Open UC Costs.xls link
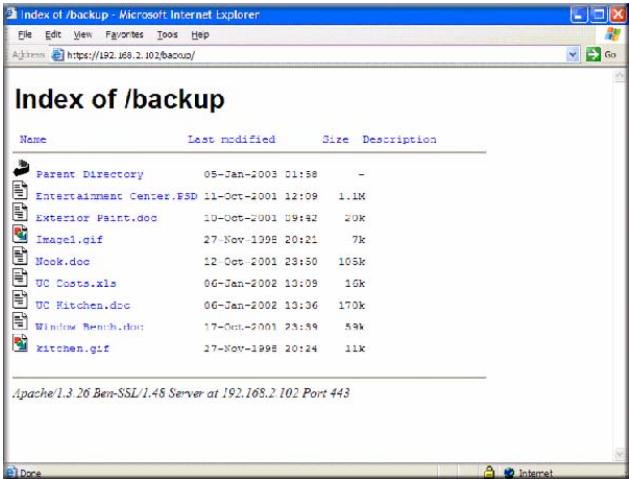629x479 pixels. click(x=76, y=283)
